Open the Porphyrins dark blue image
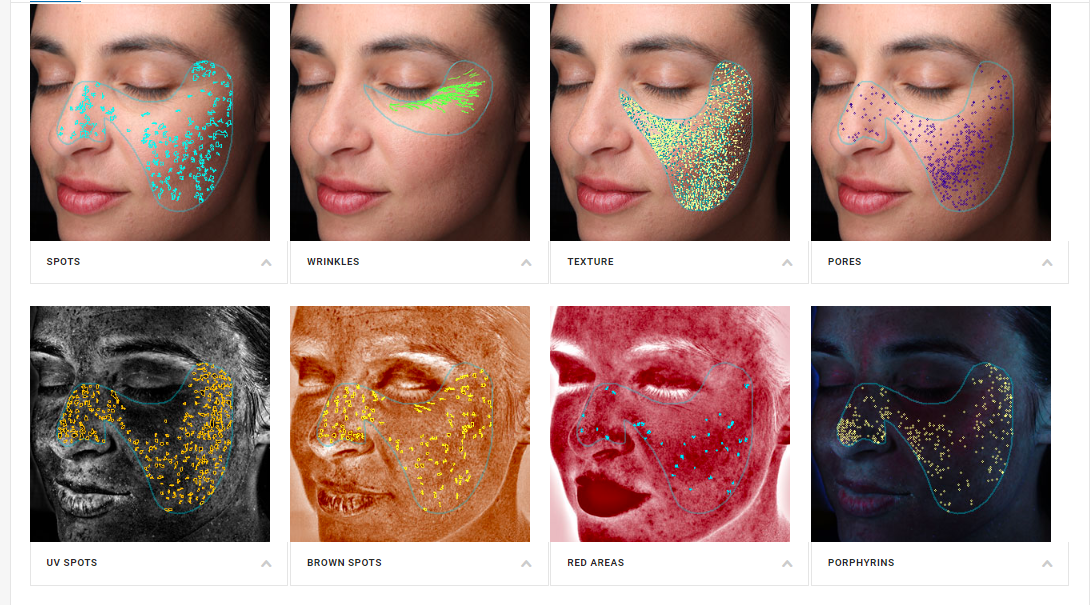The height and width of the screenshot is (605, 1090). (x=931, y=424)
